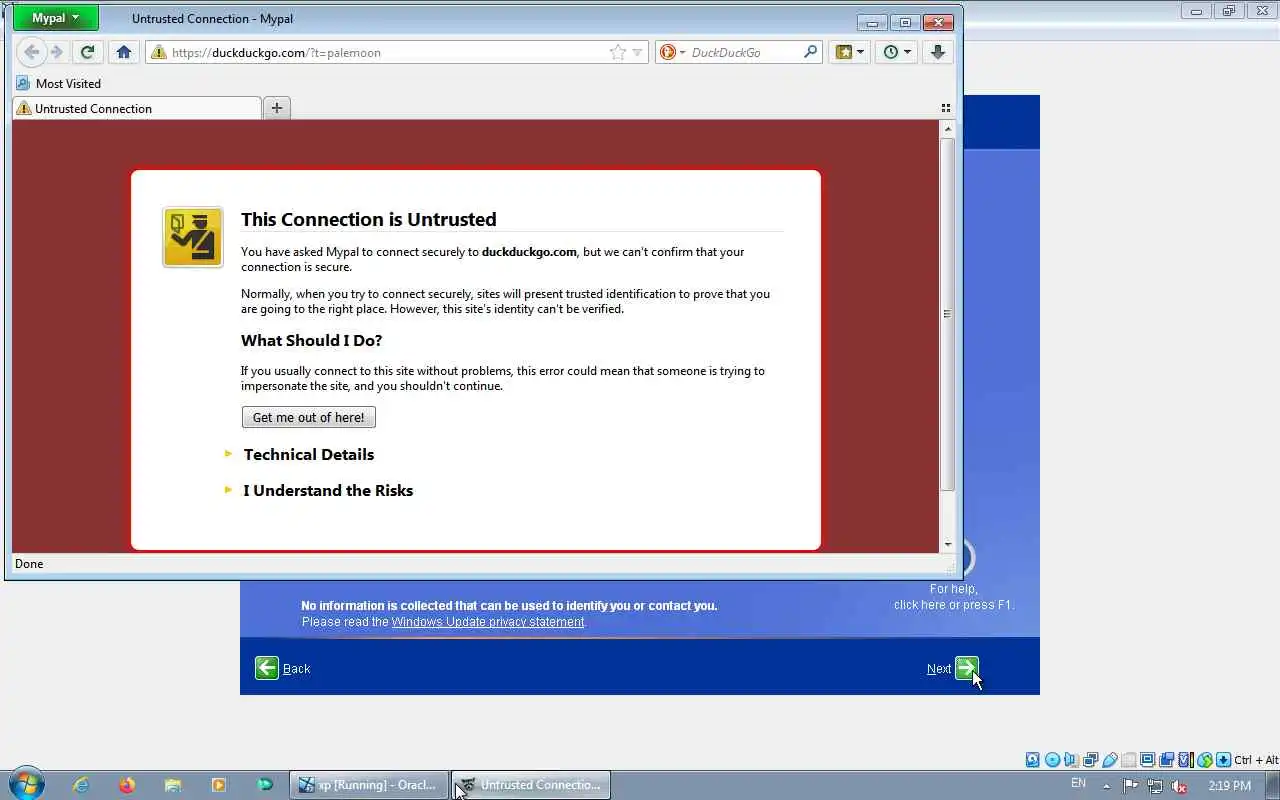Click the green Next arrow icon in XP window
Viewport: 1280px width, 800px height.
[966, 668]
